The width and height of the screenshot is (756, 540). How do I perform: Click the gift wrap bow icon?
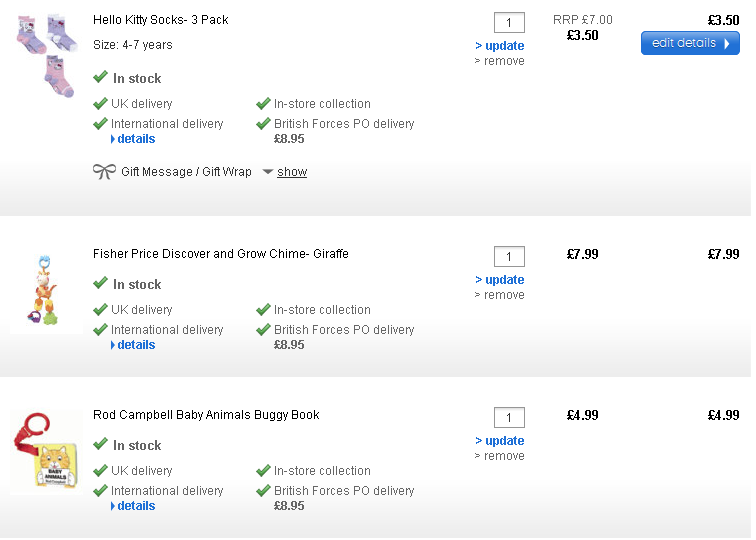(104, 171)
